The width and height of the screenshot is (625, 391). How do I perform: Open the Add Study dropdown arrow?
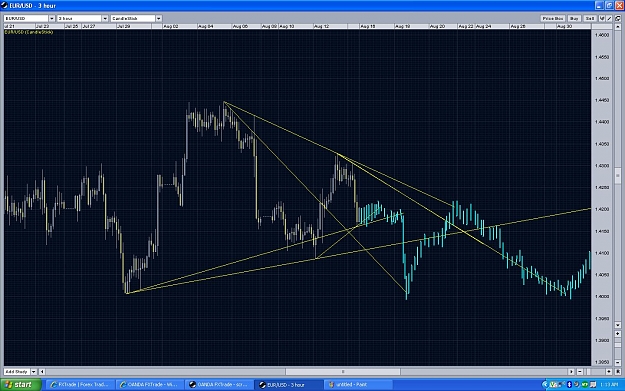click(x=34, y=371)
